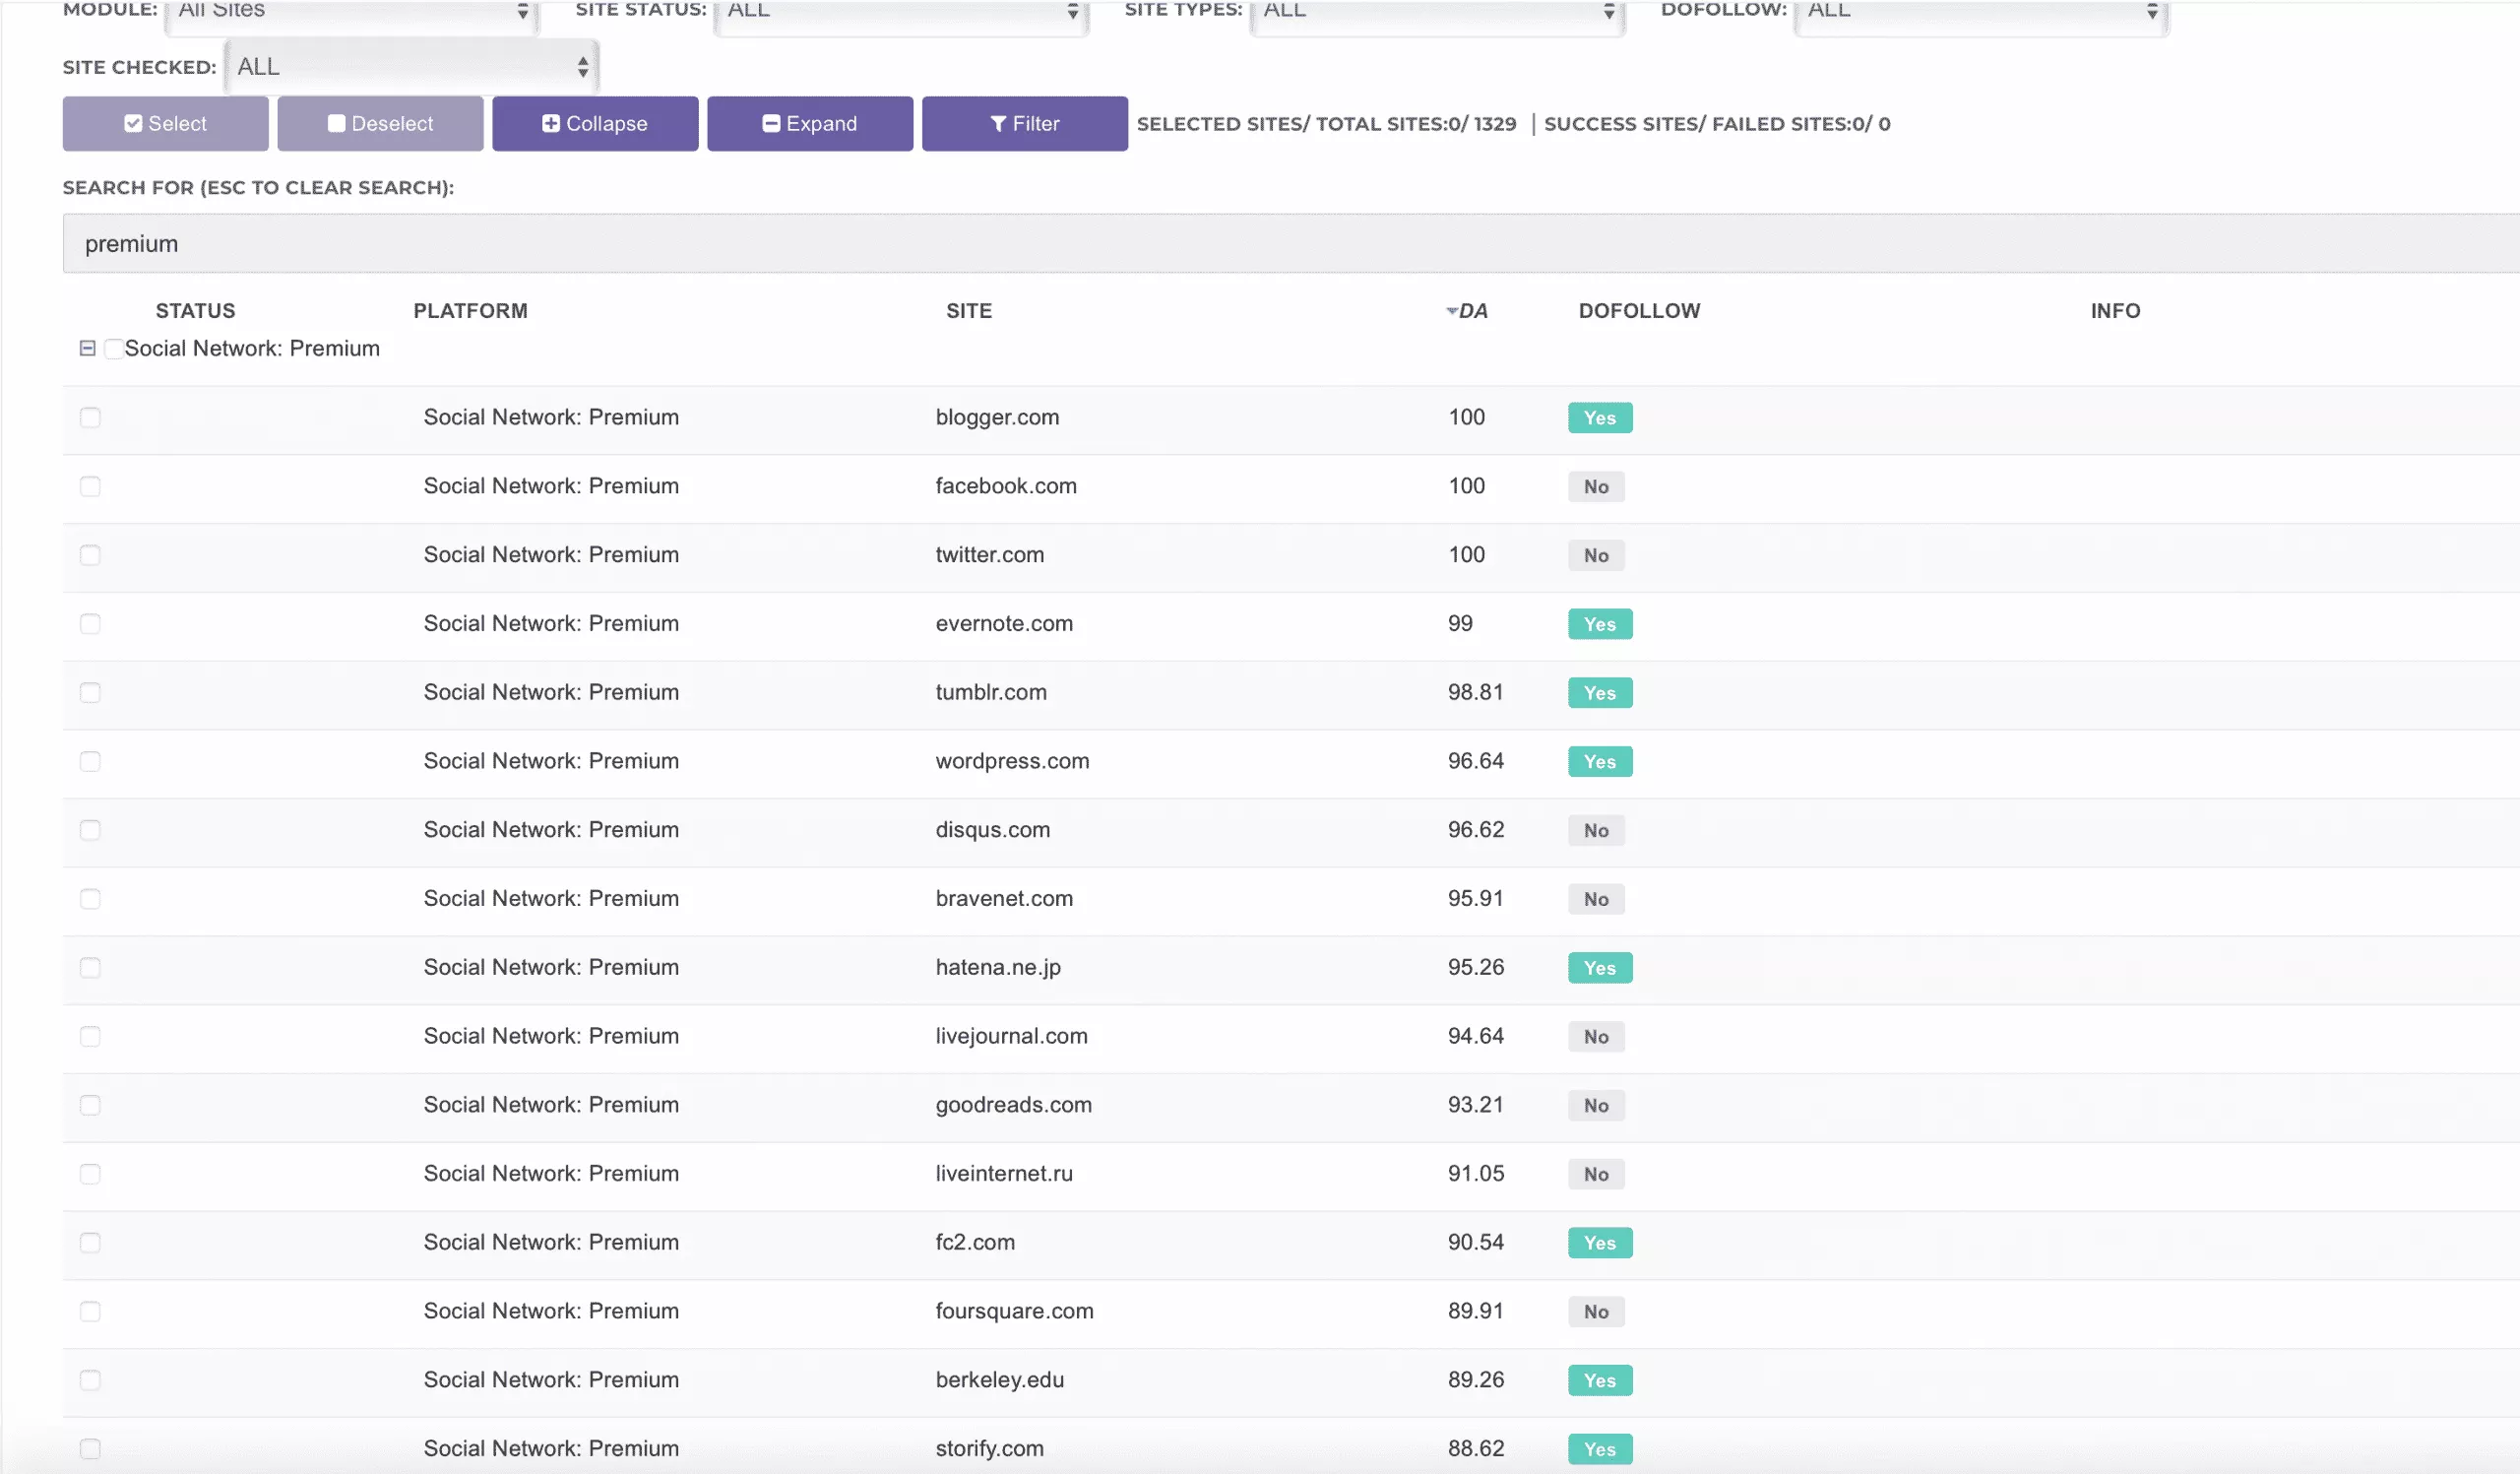Open the DOFOLLOW filter dropdown
Viewport: 2520px width, 1474px height.
pyautogui.click(x=1981, y=13)
